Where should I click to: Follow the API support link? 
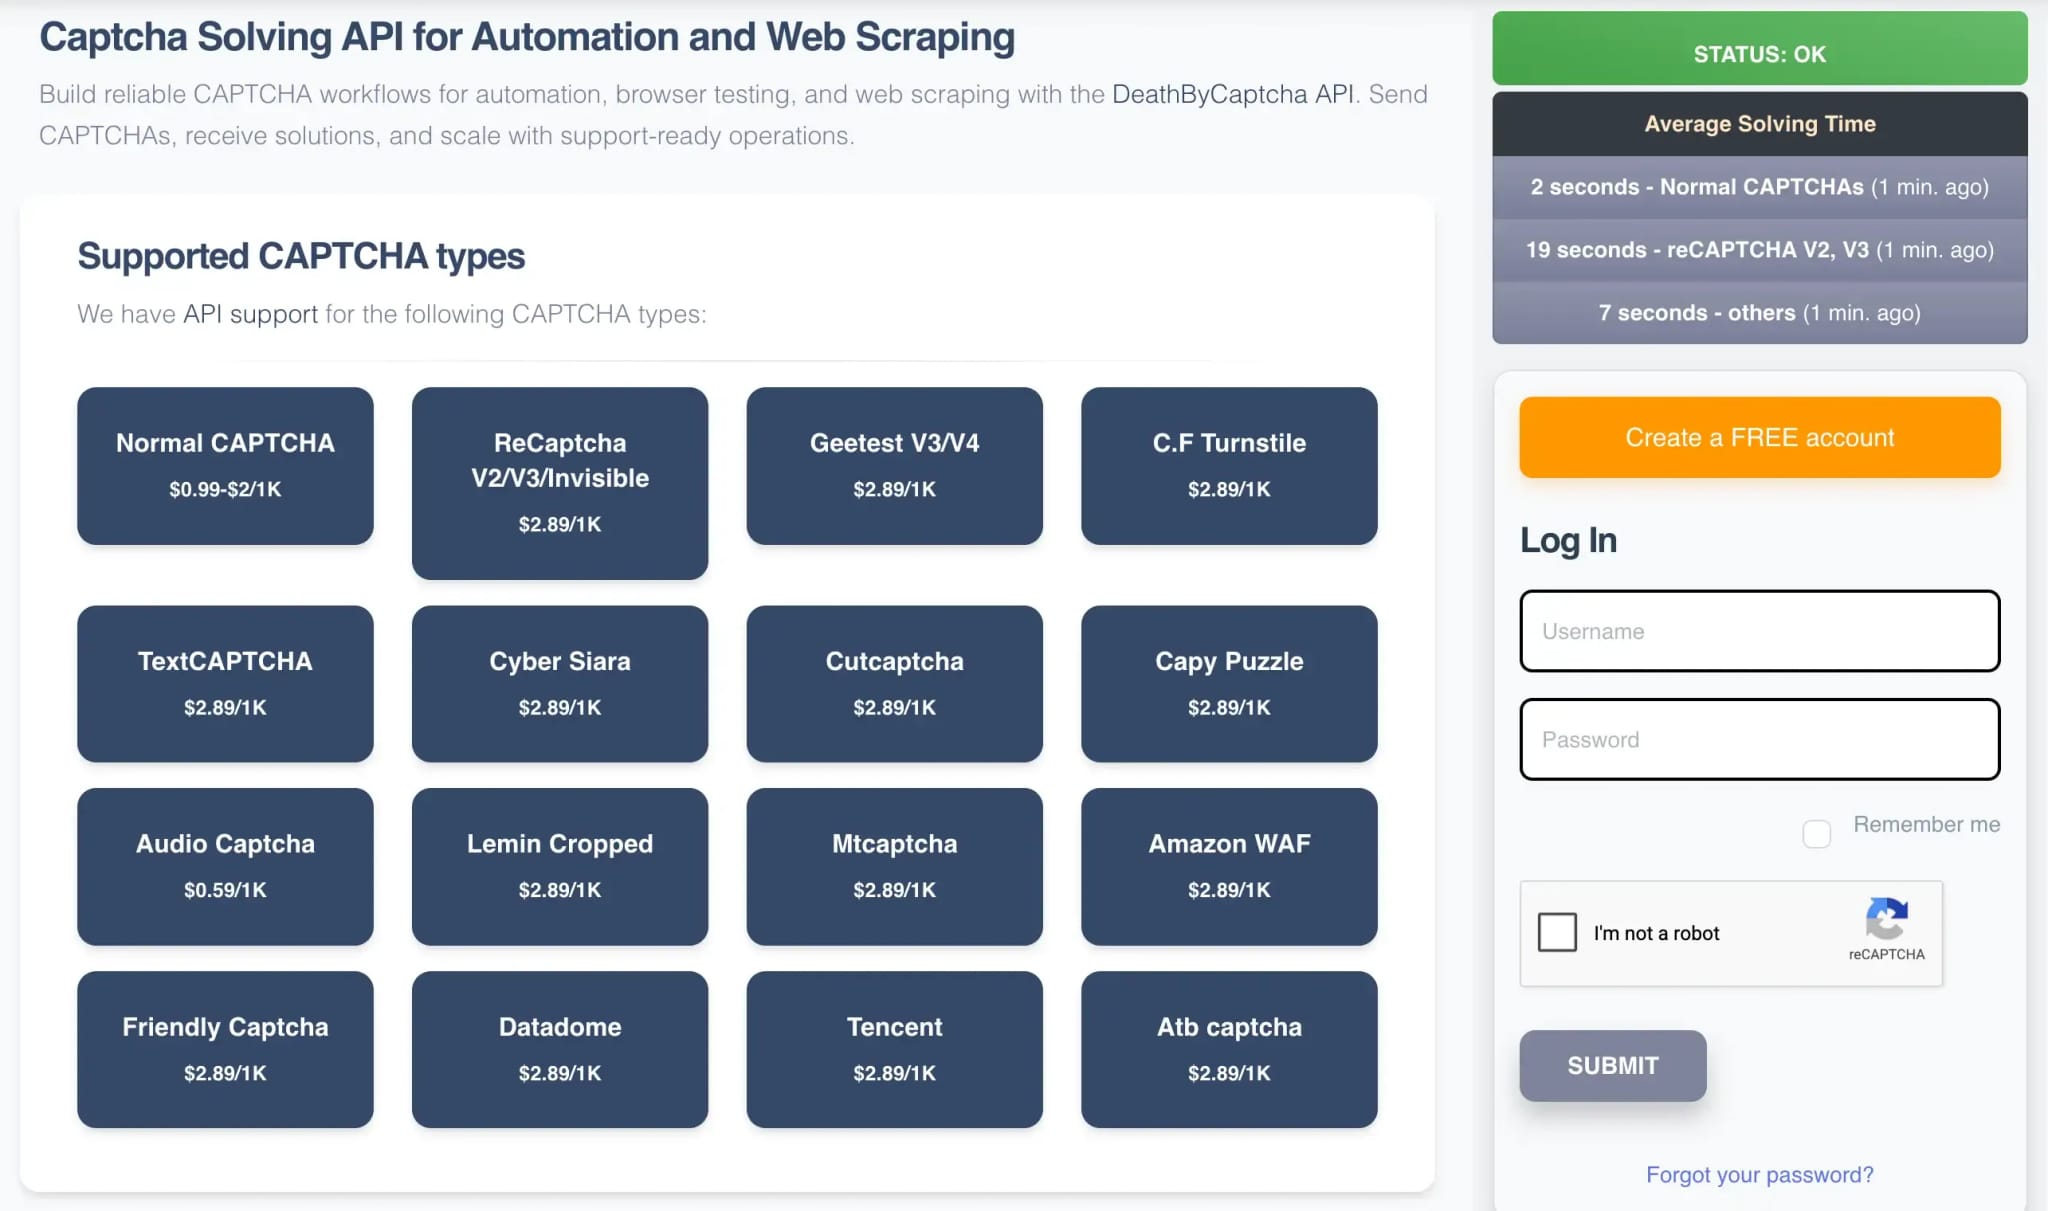(250, 314)
